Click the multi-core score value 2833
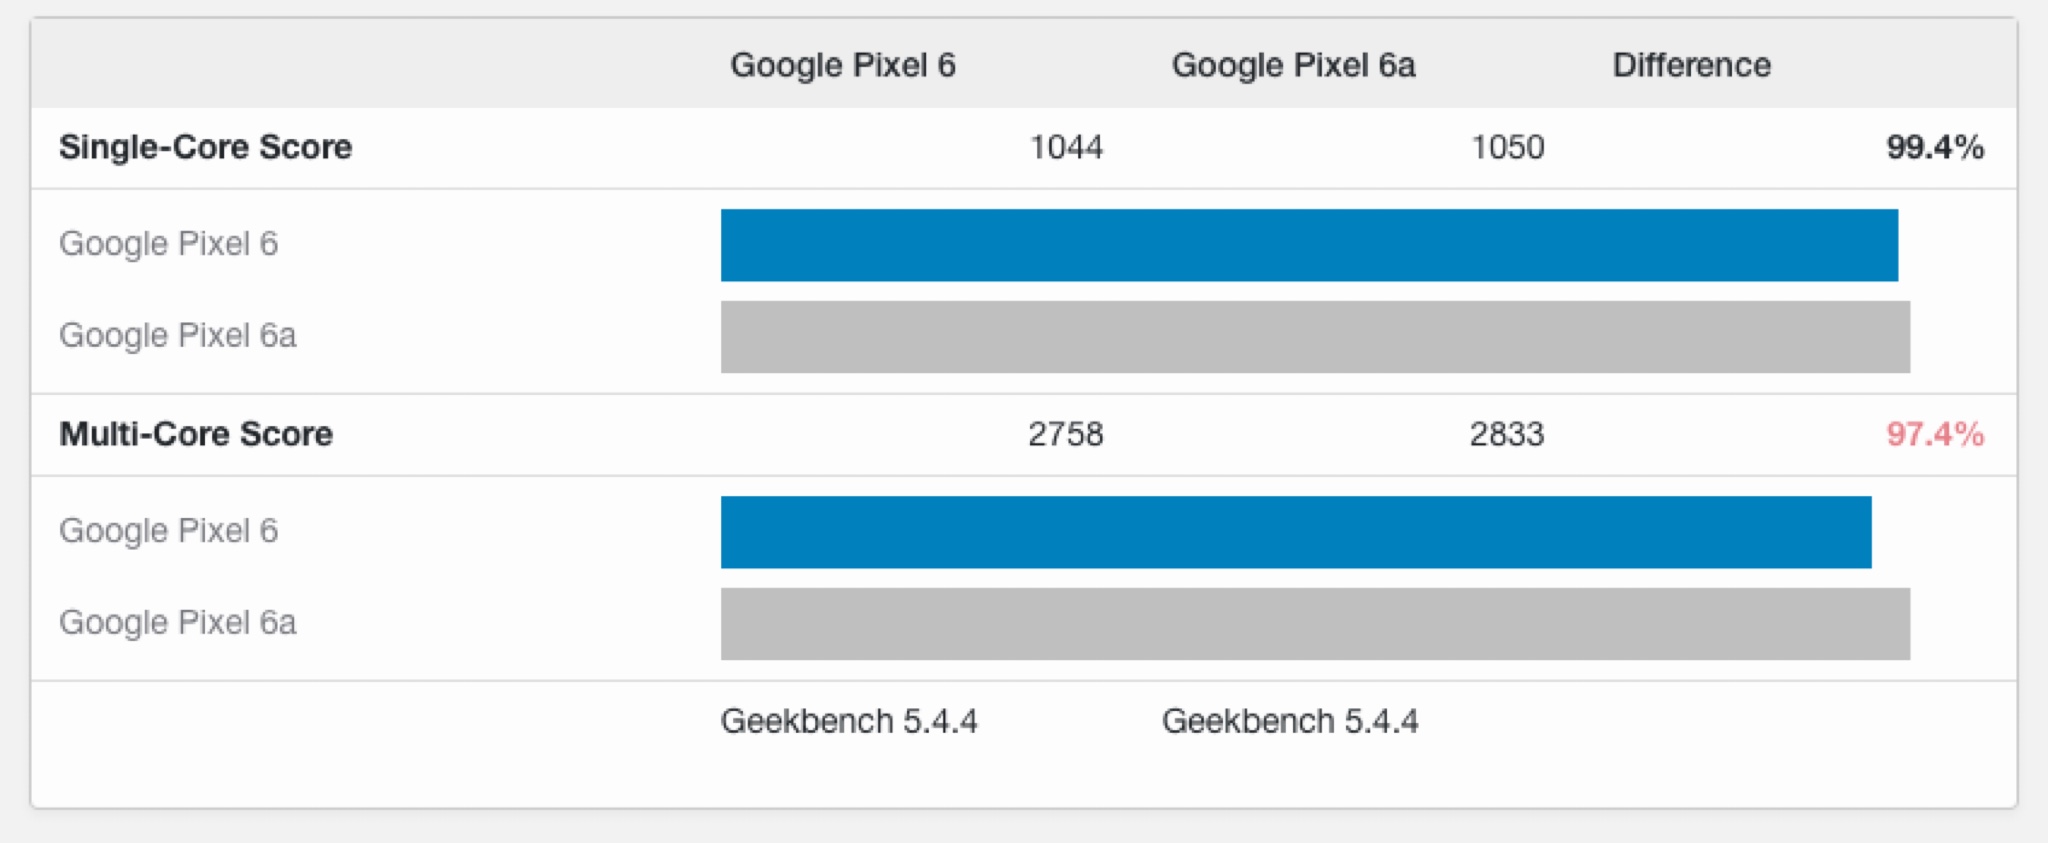2048x843 pixels. tap(1507, 434)
